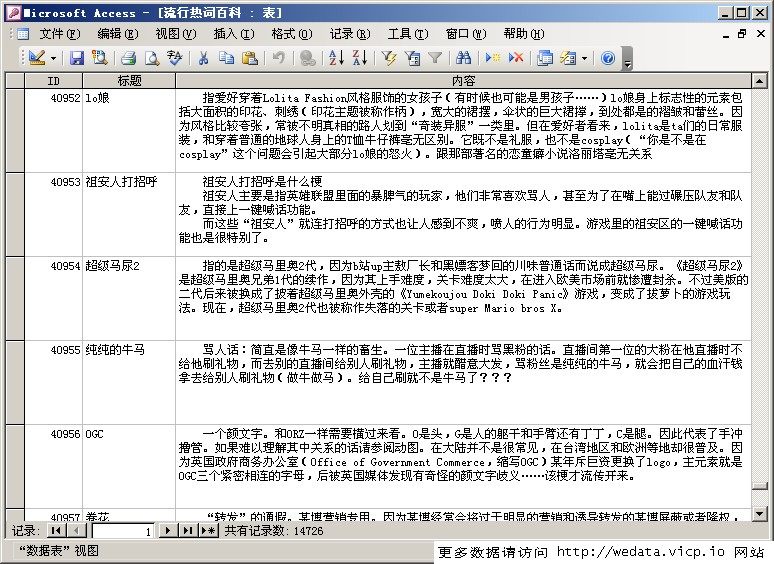Click the title cell 纯纯的牛马
Screen dimensions: 774x564
click(x=129, y=382)
